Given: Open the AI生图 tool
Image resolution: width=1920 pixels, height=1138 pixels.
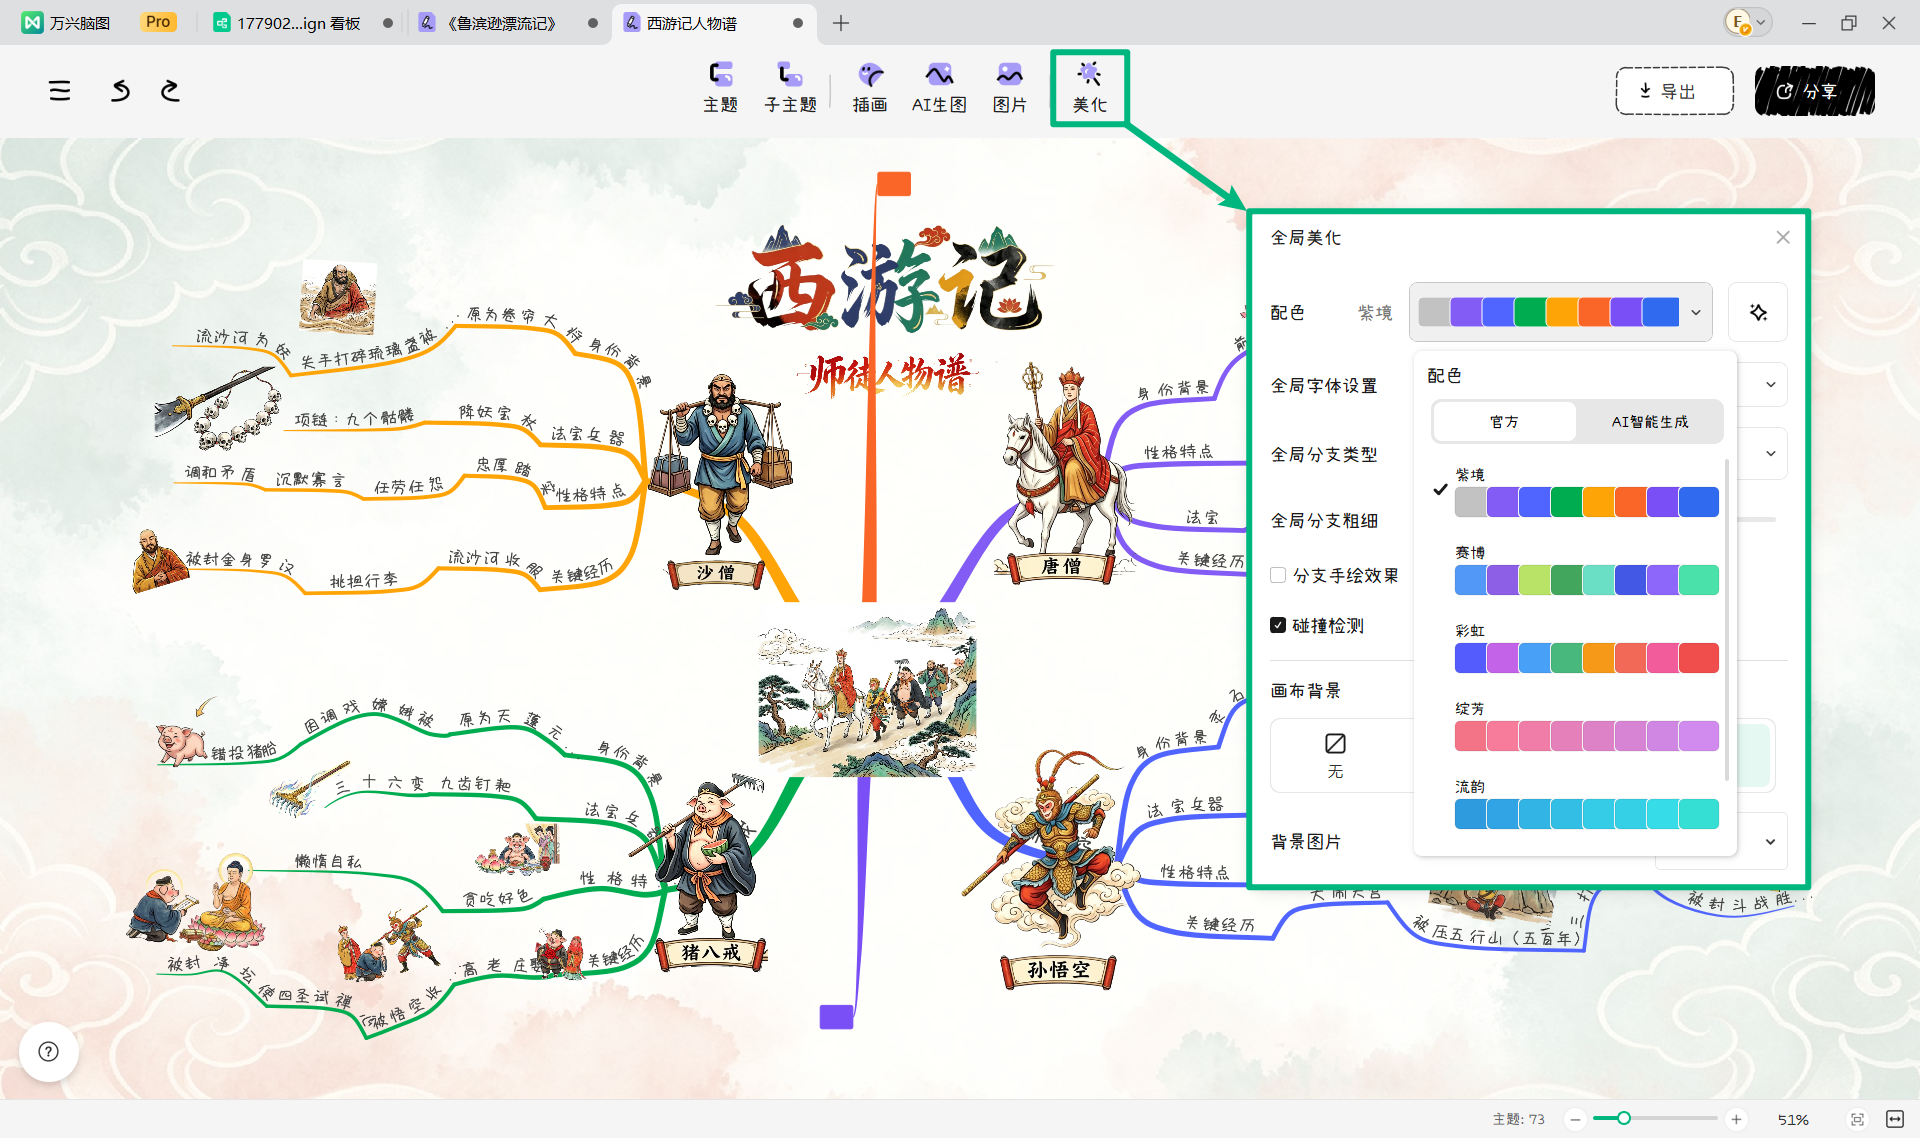Looking at the screenshot, I should tap(939, 87).
